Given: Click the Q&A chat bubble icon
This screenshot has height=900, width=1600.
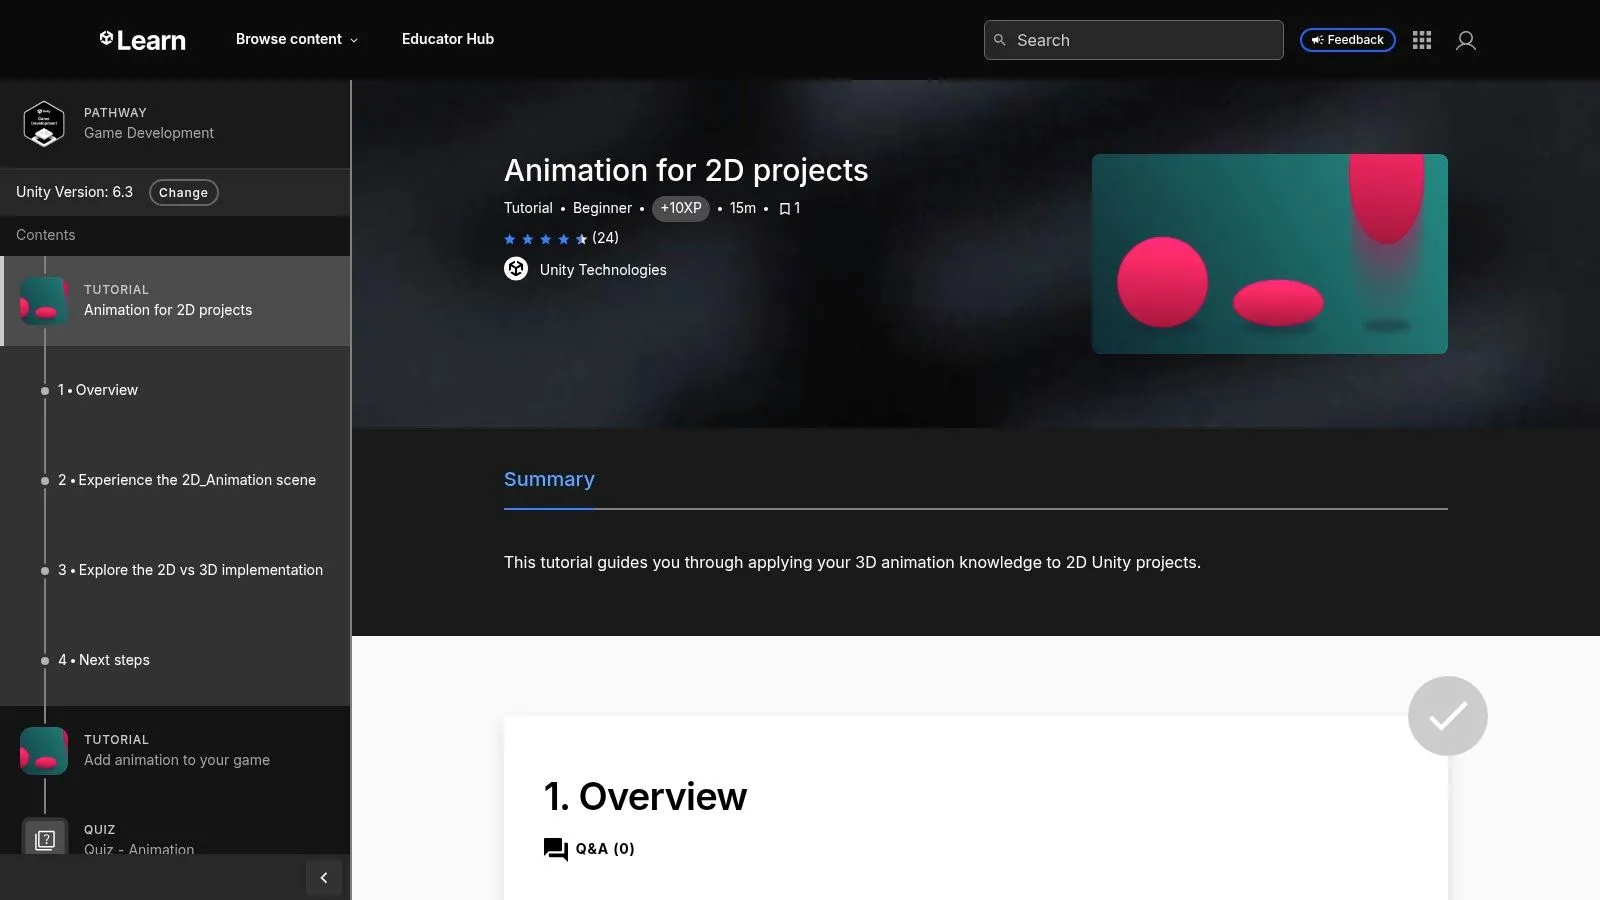Looking at the screenshot, I should (555, 849).
